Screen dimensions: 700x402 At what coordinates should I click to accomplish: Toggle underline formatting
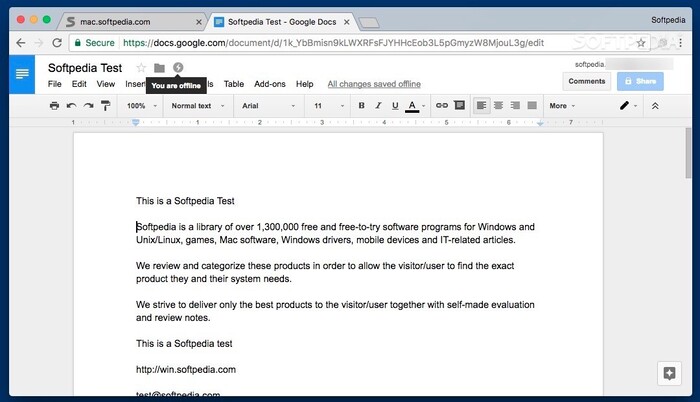(395, 106)
